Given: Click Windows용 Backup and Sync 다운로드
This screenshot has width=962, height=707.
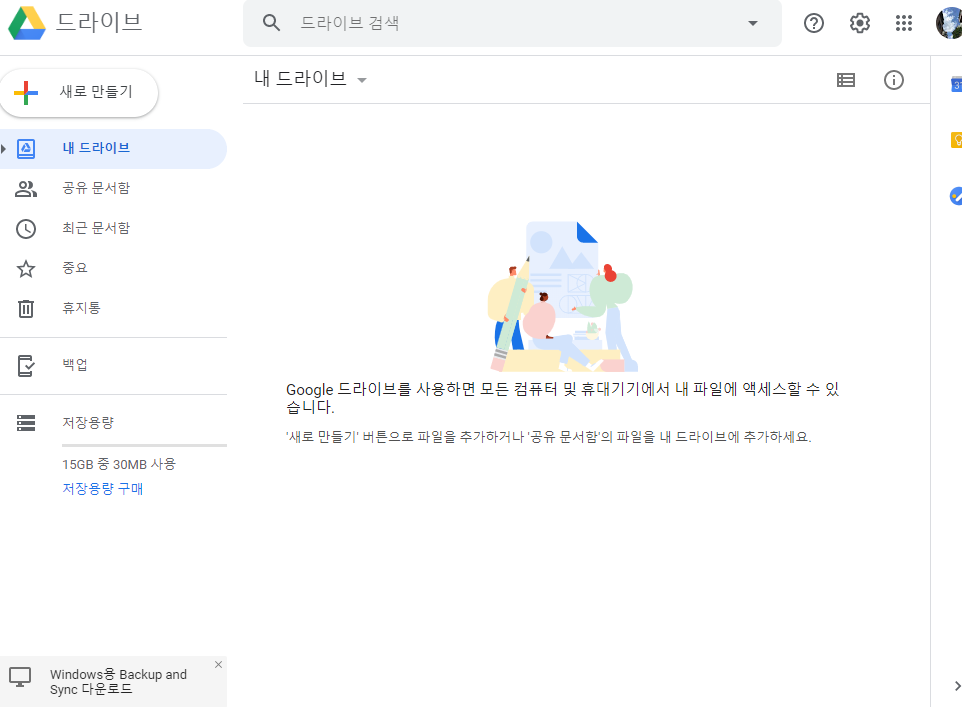Looking at the screenshot, I should (118, 682).
